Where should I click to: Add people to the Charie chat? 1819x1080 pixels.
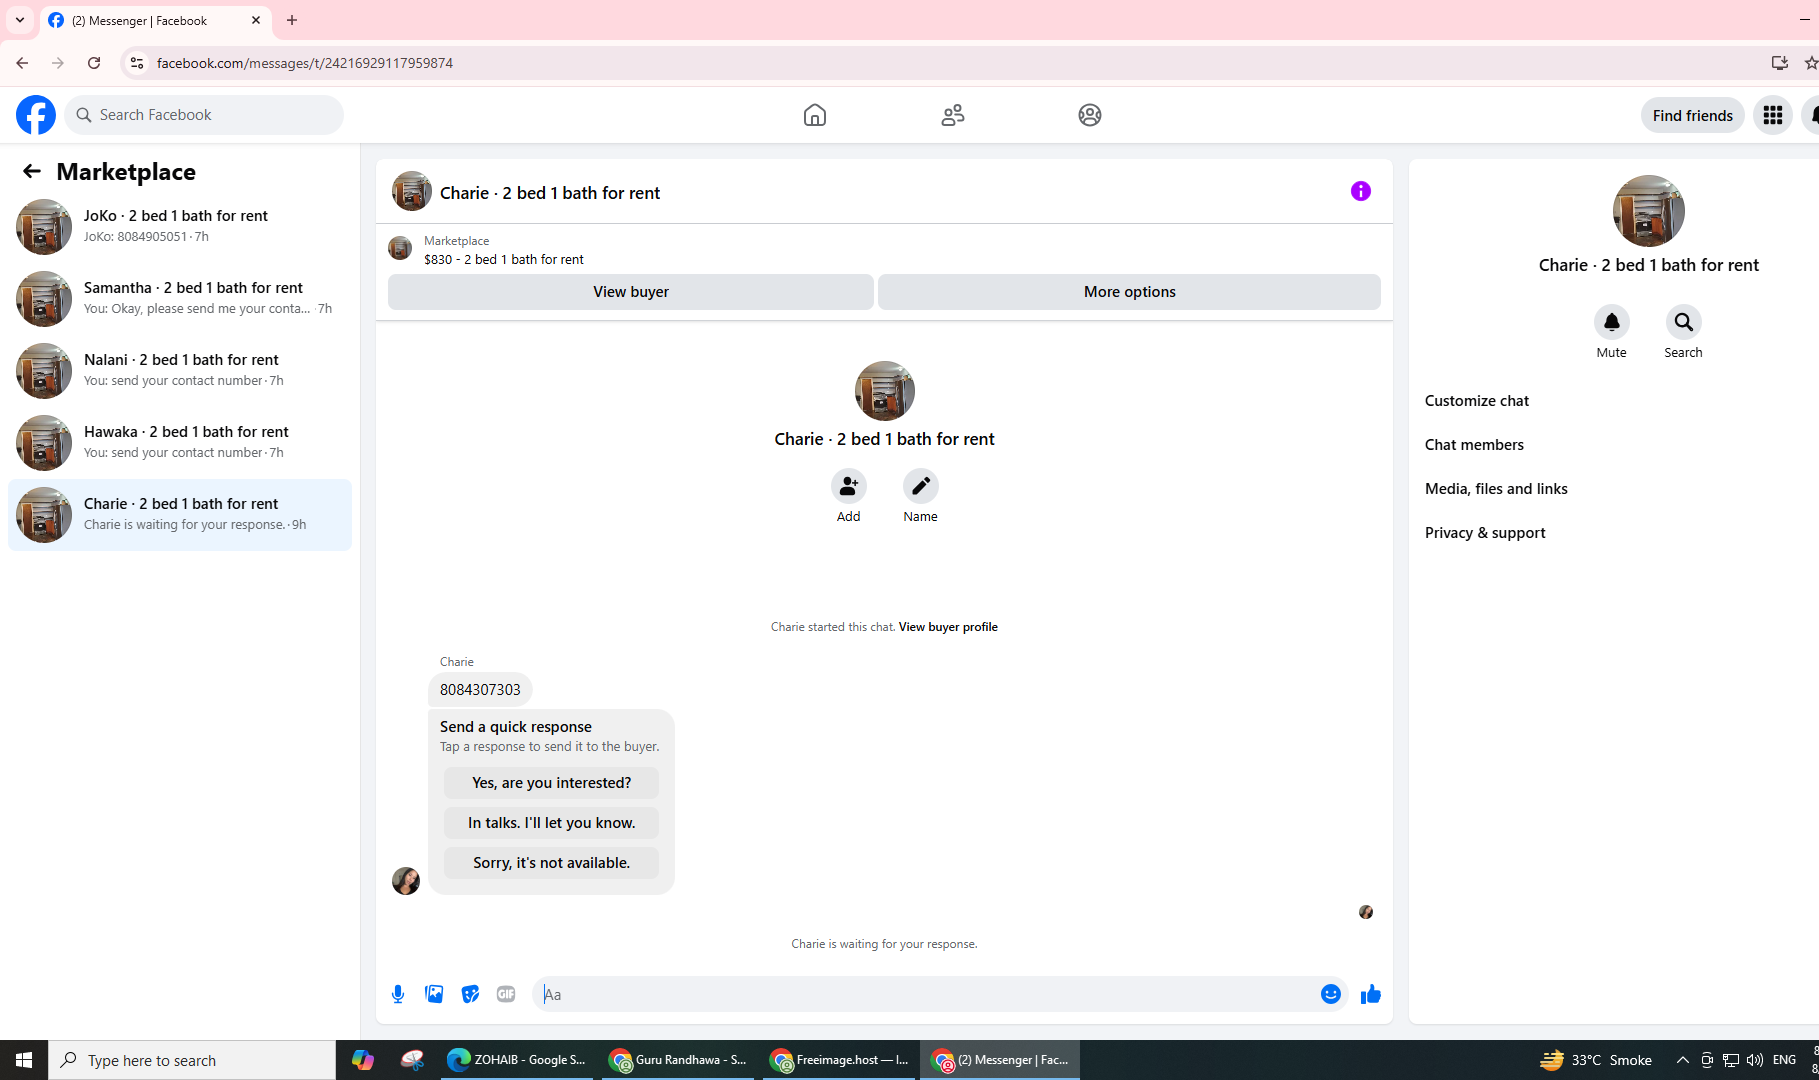click(849, 486)
